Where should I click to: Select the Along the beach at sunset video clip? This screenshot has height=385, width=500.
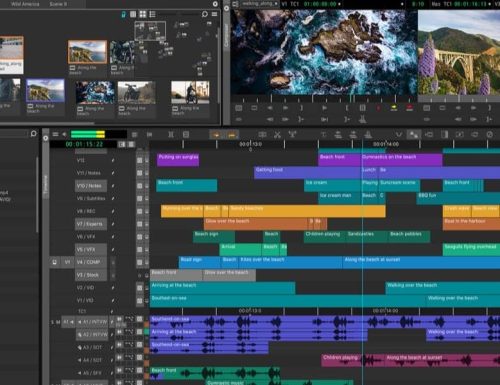[x=421, y=262]
